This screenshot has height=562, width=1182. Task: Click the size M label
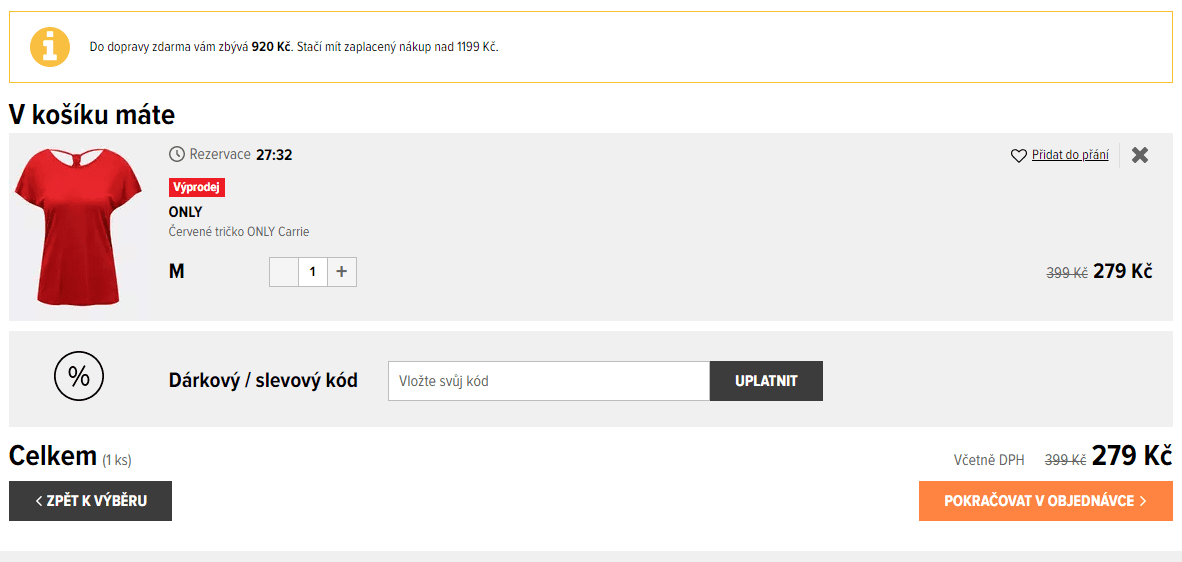pyautogui.click(x=176, y=272)
